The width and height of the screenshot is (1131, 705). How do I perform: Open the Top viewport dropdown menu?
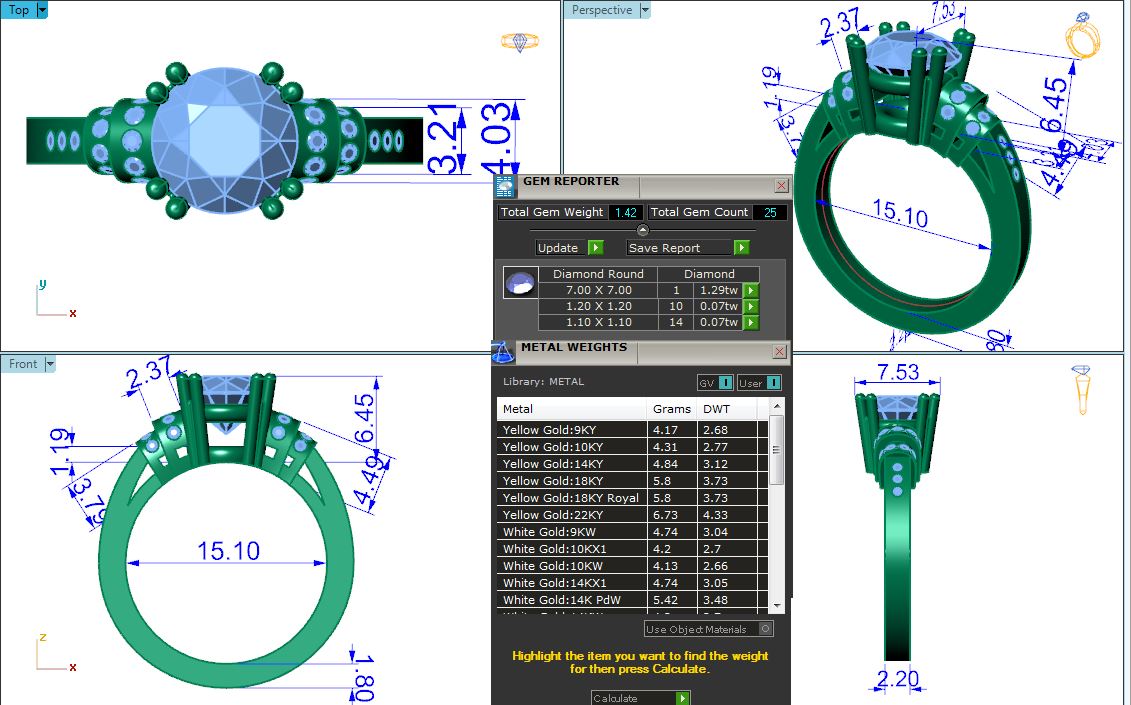tap(41, 10)
